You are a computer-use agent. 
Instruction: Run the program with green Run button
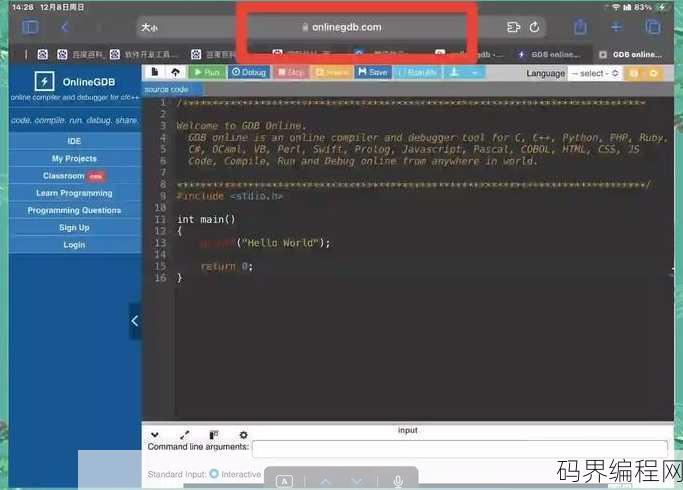tap(207, 72)
